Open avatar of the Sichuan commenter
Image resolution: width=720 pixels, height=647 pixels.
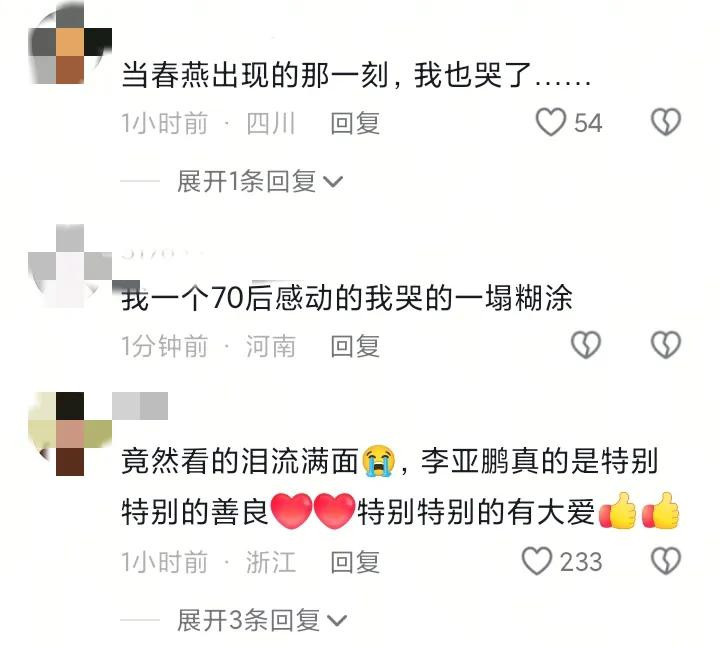coord(70,42)
